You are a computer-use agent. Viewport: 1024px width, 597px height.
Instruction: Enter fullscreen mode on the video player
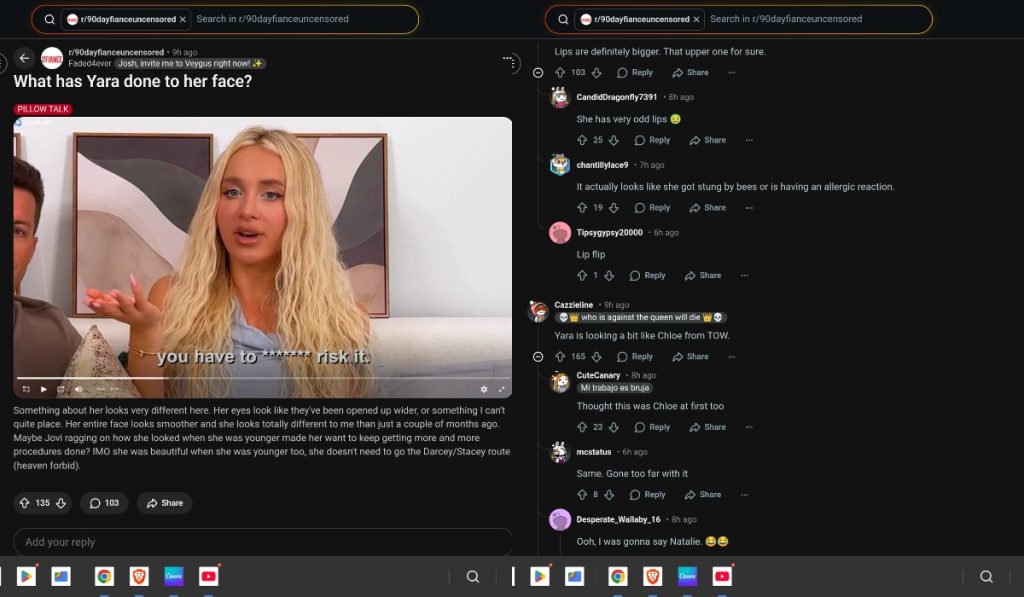(x=502, y=388)
